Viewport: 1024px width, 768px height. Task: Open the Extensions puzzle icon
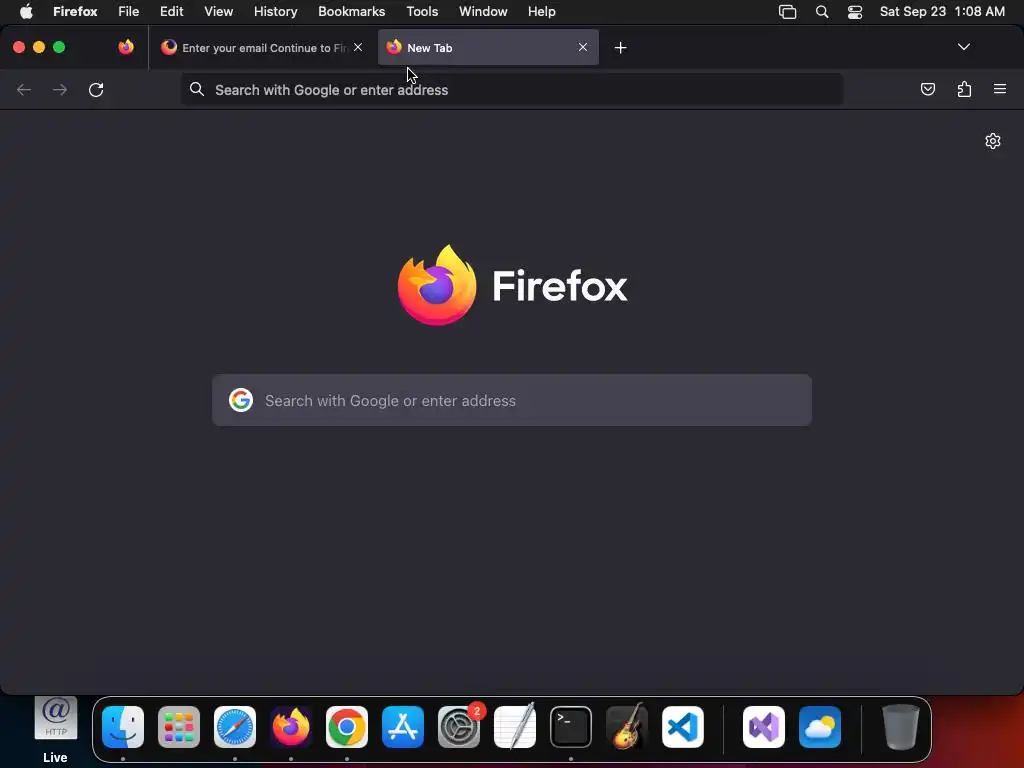click(964, 89)
